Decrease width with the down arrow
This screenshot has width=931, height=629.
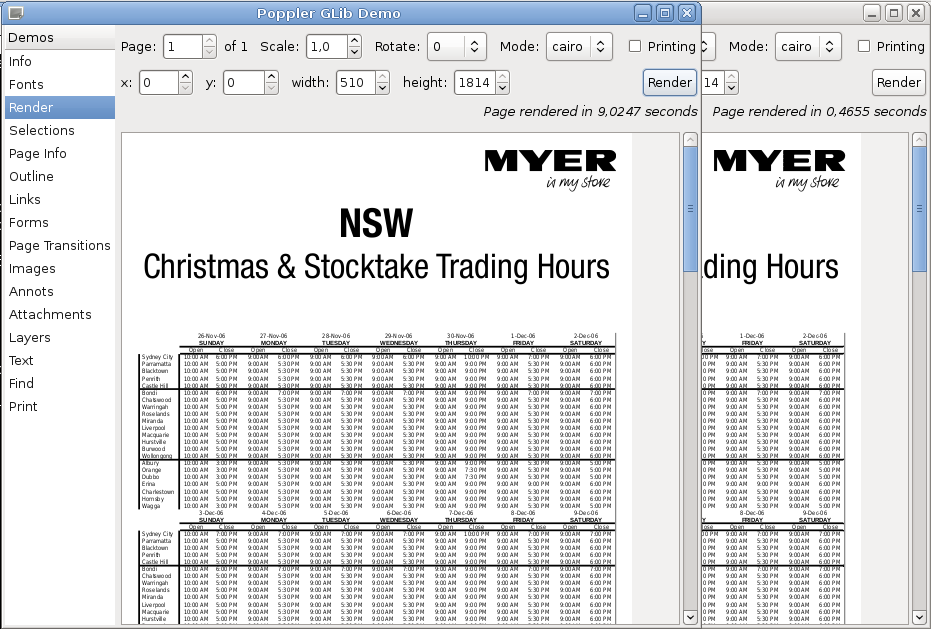(x=382, y=88)
